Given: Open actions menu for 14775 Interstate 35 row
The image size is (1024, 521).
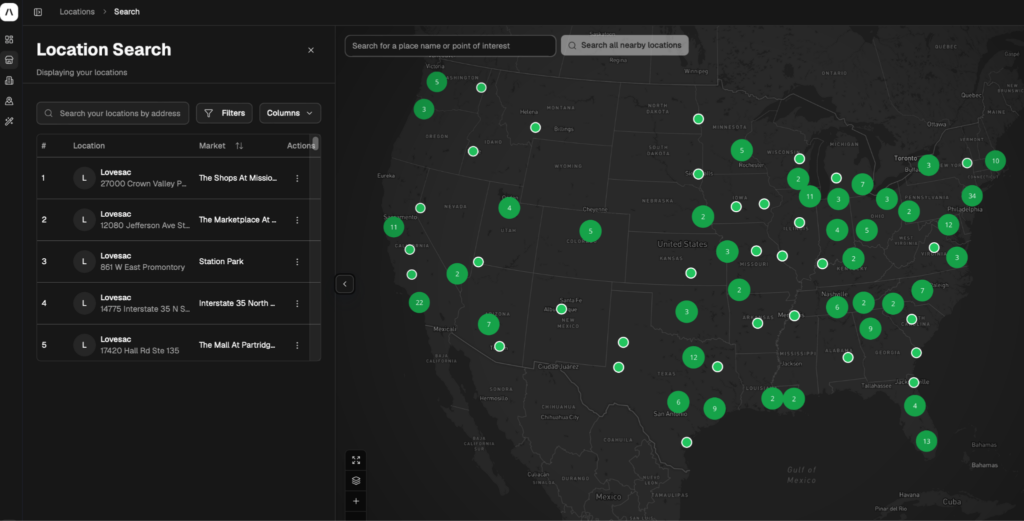Looking at the screenshot, I should point(297,304).
